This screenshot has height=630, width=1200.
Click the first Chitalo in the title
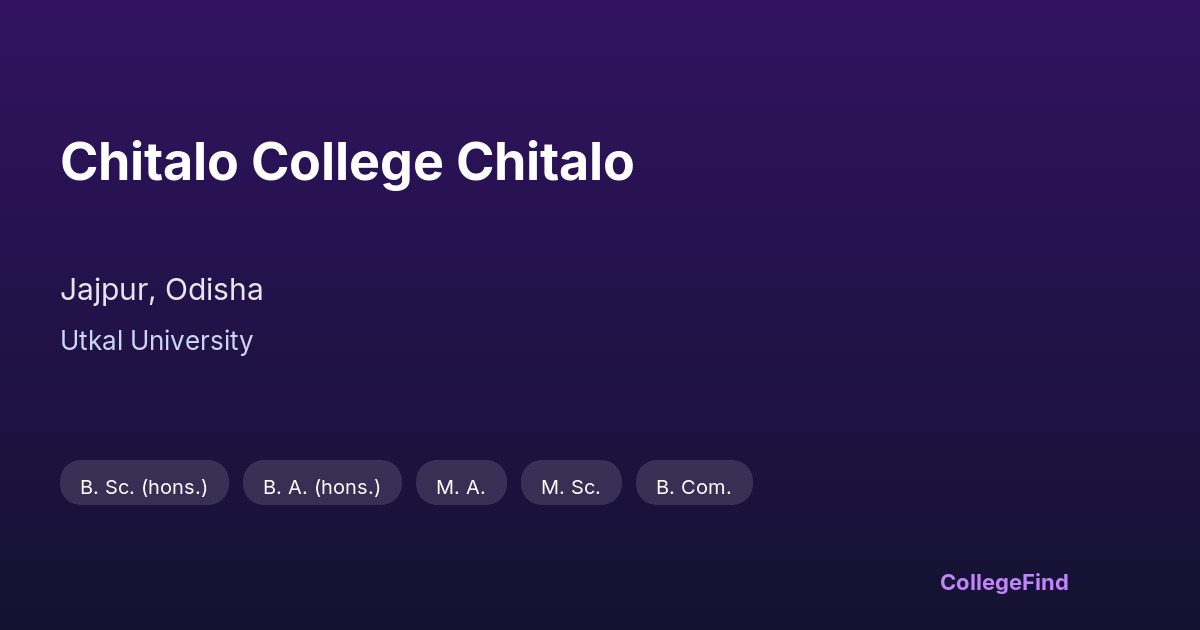(149, 162)
